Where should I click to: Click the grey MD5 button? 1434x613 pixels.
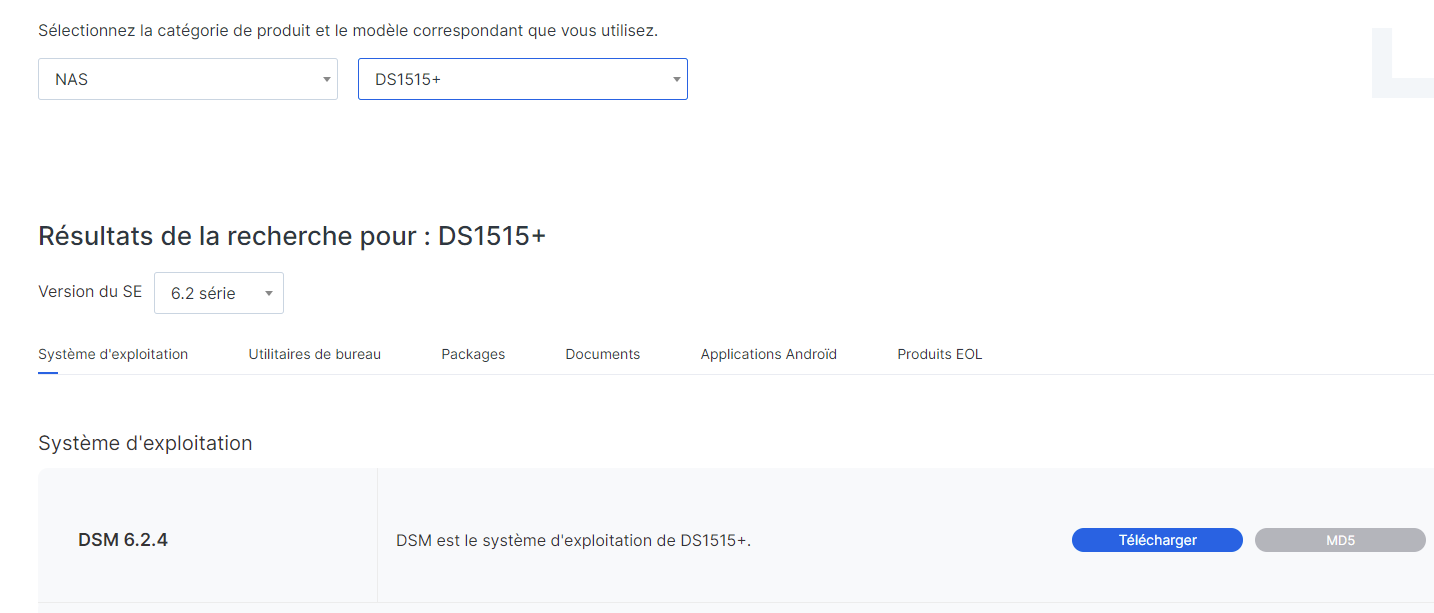point(1339,540)
